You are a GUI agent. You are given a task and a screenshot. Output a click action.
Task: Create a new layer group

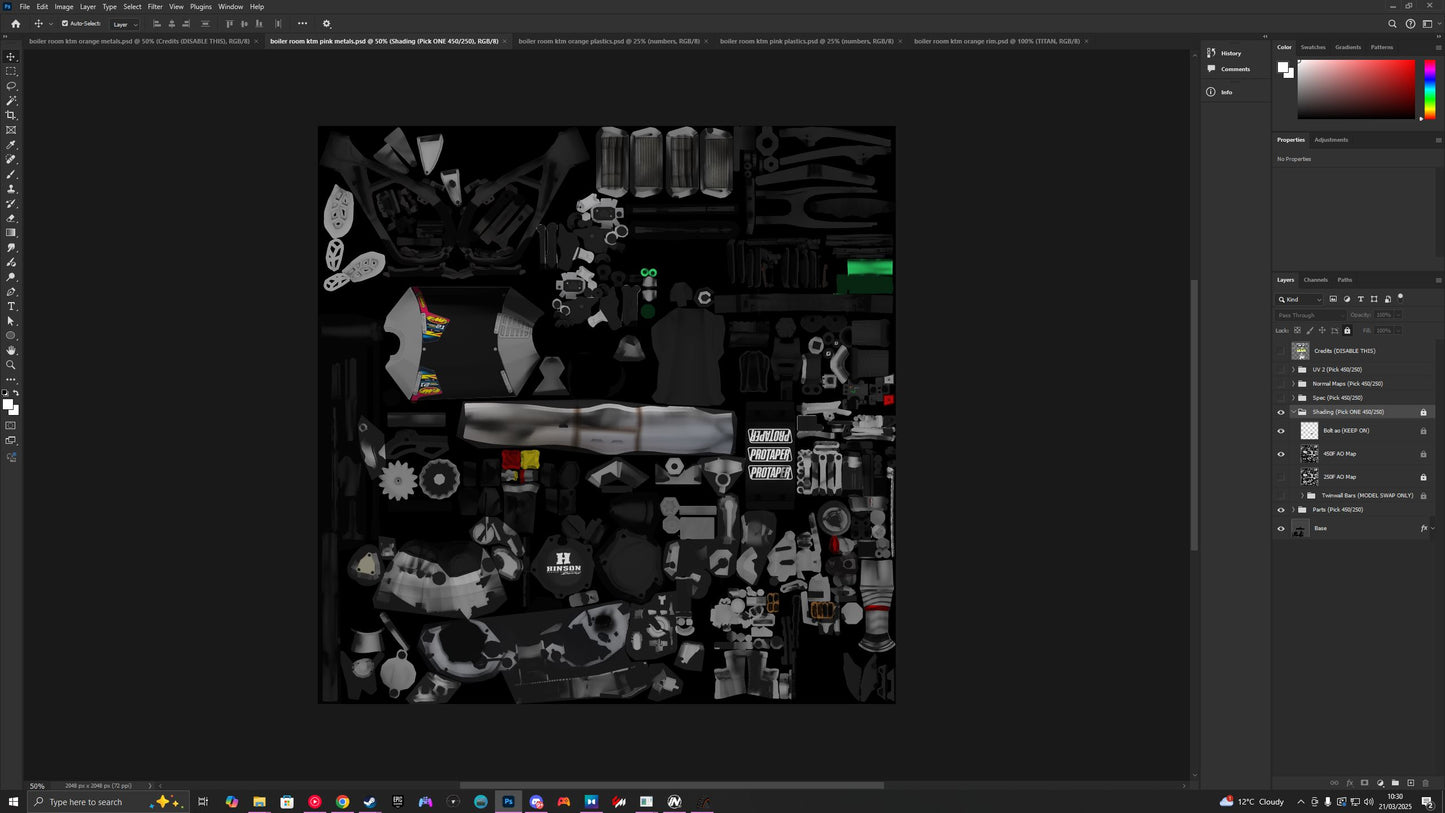pyautogui.click(x=1395, y=783)
